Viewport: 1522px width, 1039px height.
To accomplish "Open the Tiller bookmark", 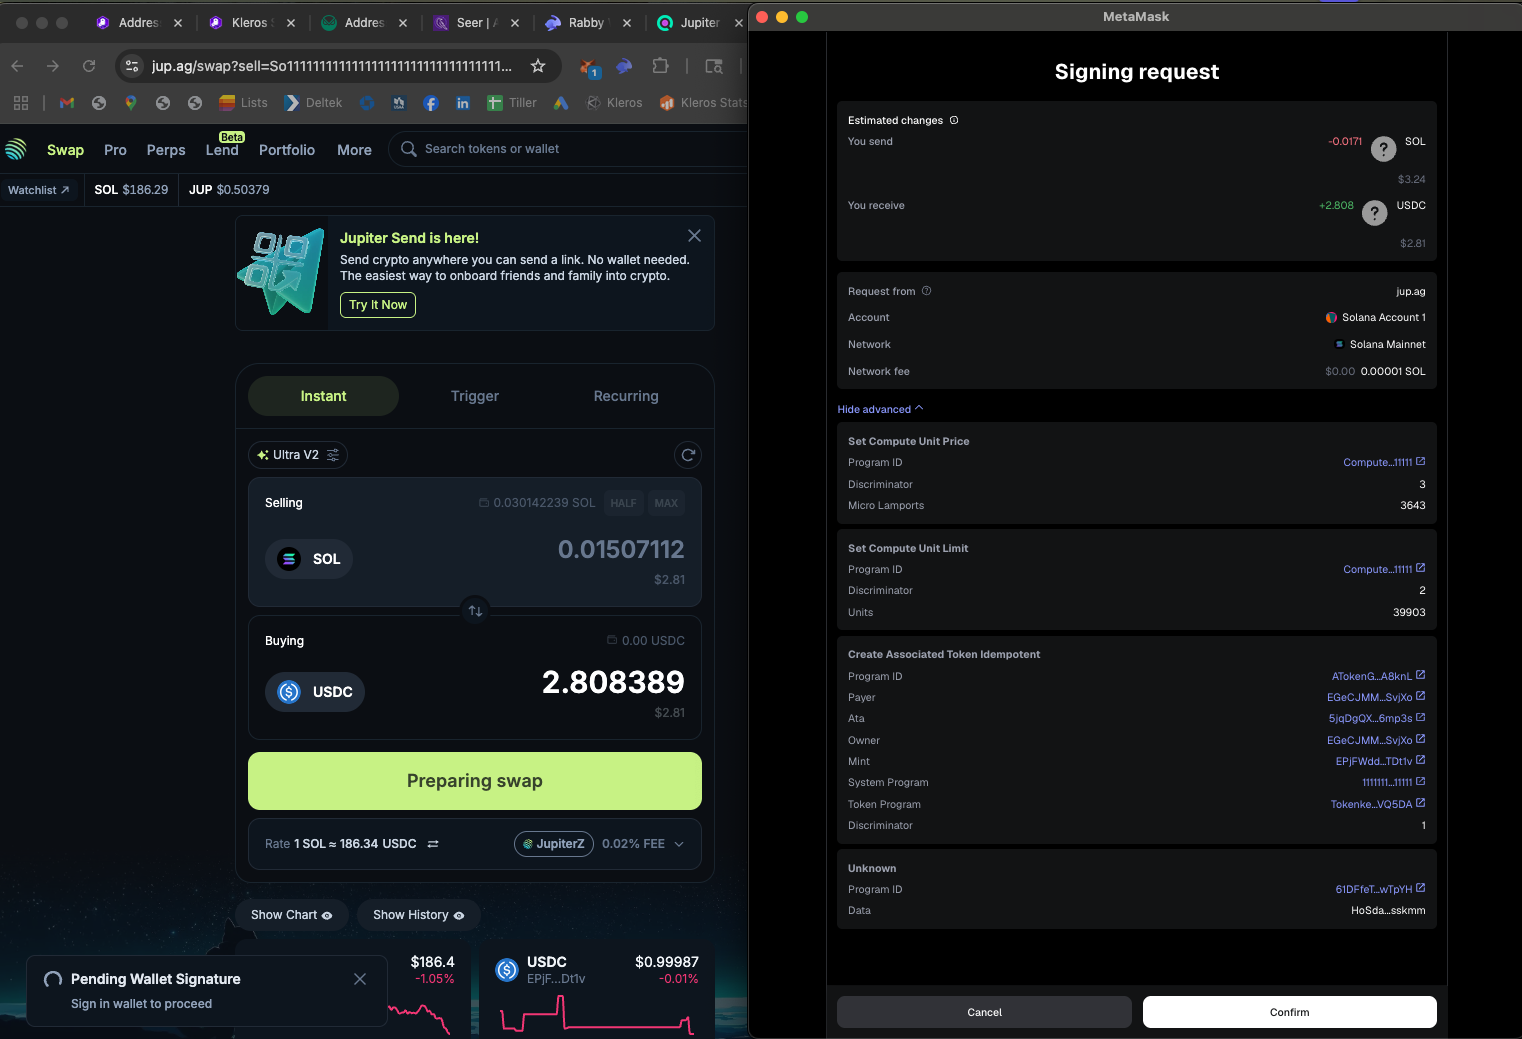I will 512,103.
